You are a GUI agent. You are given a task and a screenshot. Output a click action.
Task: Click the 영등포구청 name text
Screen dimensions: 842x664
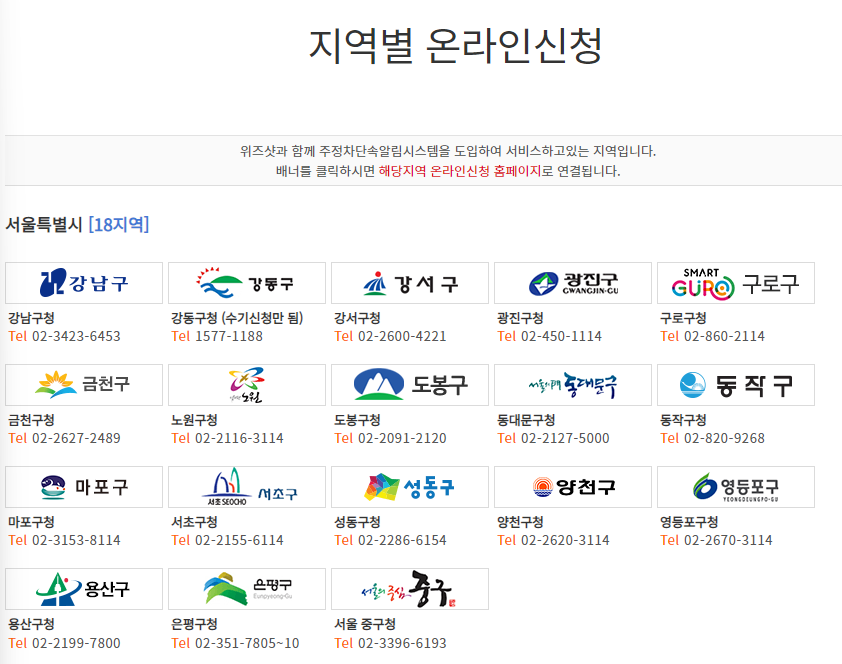point(689,522)
